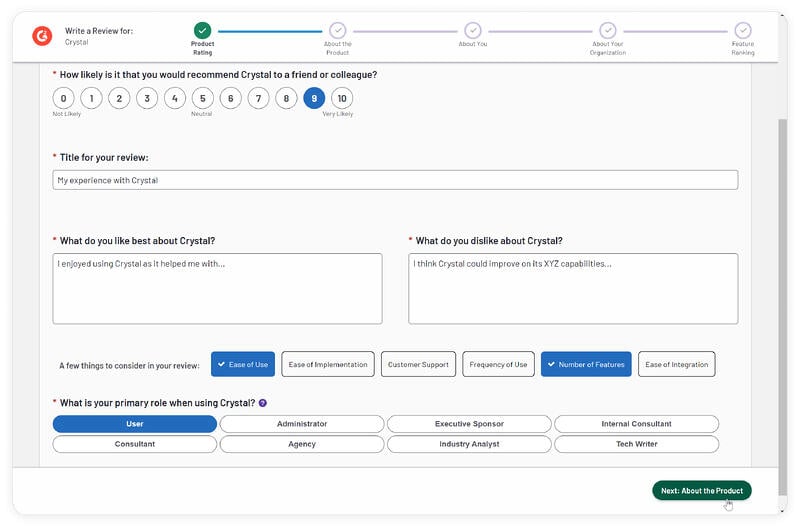Select the Feature Ranking step icon

click(743, 31)
